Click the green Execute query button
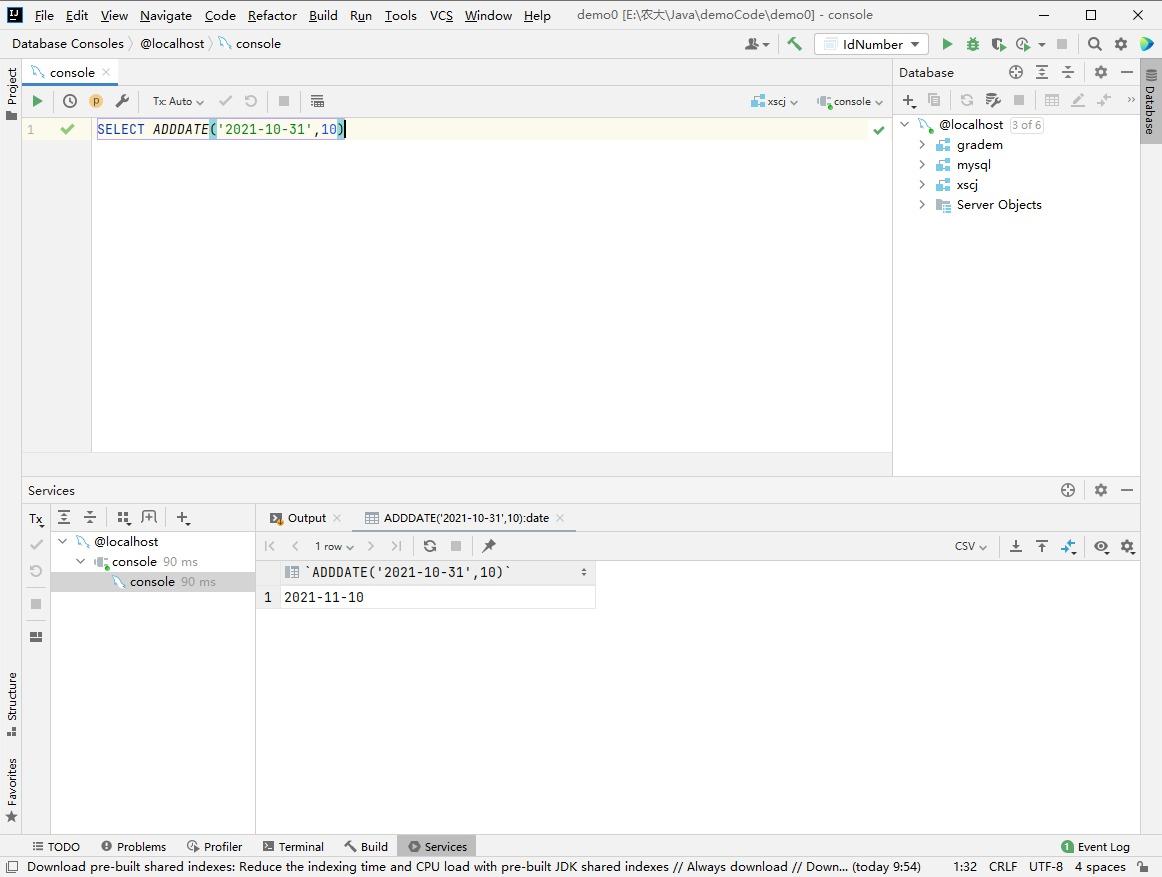Screen dimensions: 1162x877 pyautogui.click(x=37, y=101)
